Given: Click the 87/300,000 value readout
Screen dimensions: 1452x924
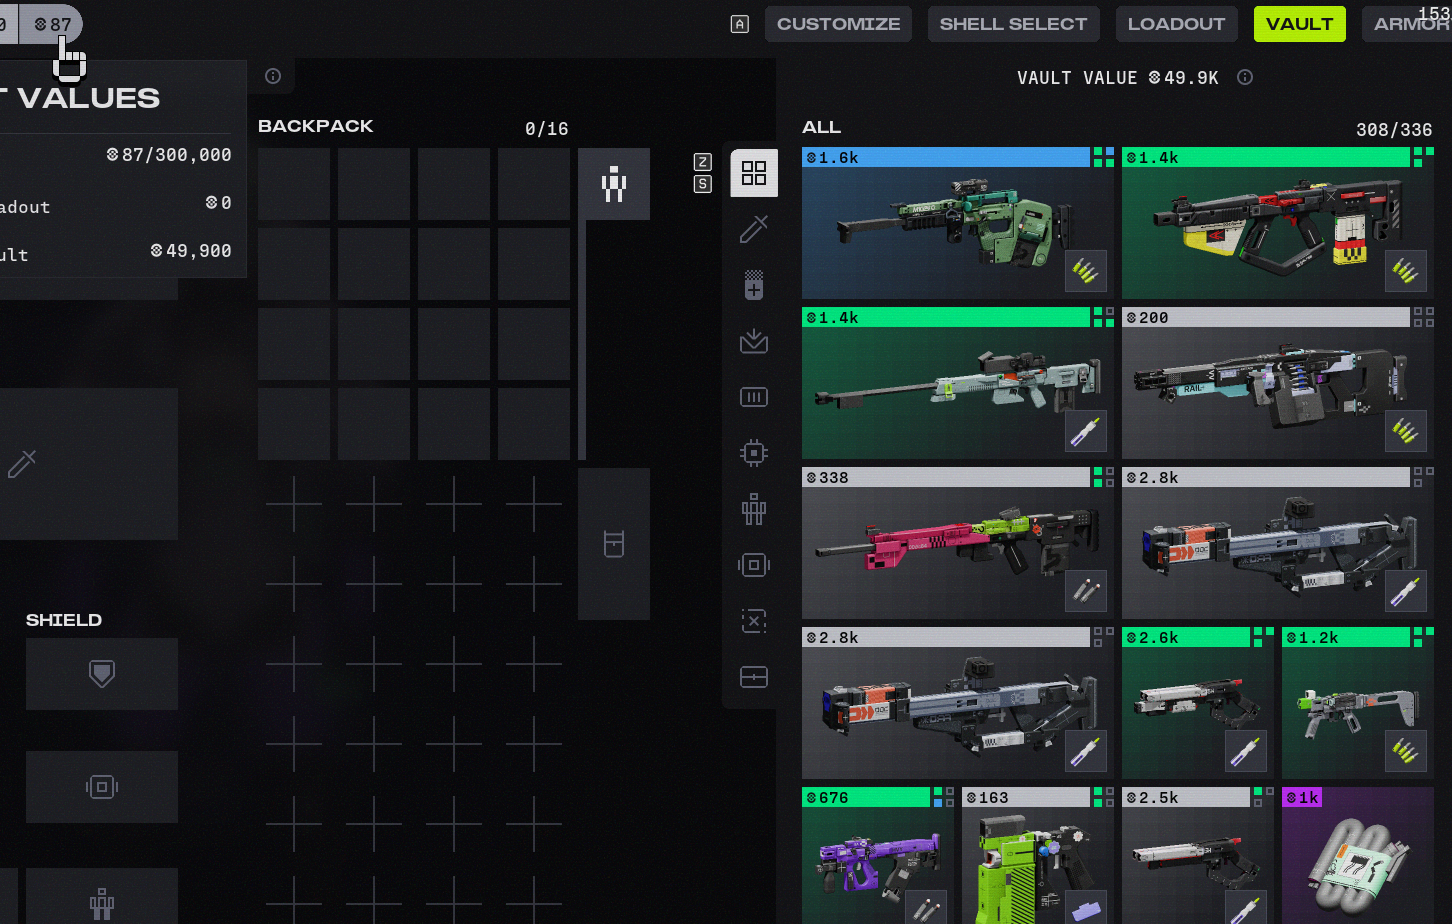Looking at the screenshot, I should (x=169, y=155).
